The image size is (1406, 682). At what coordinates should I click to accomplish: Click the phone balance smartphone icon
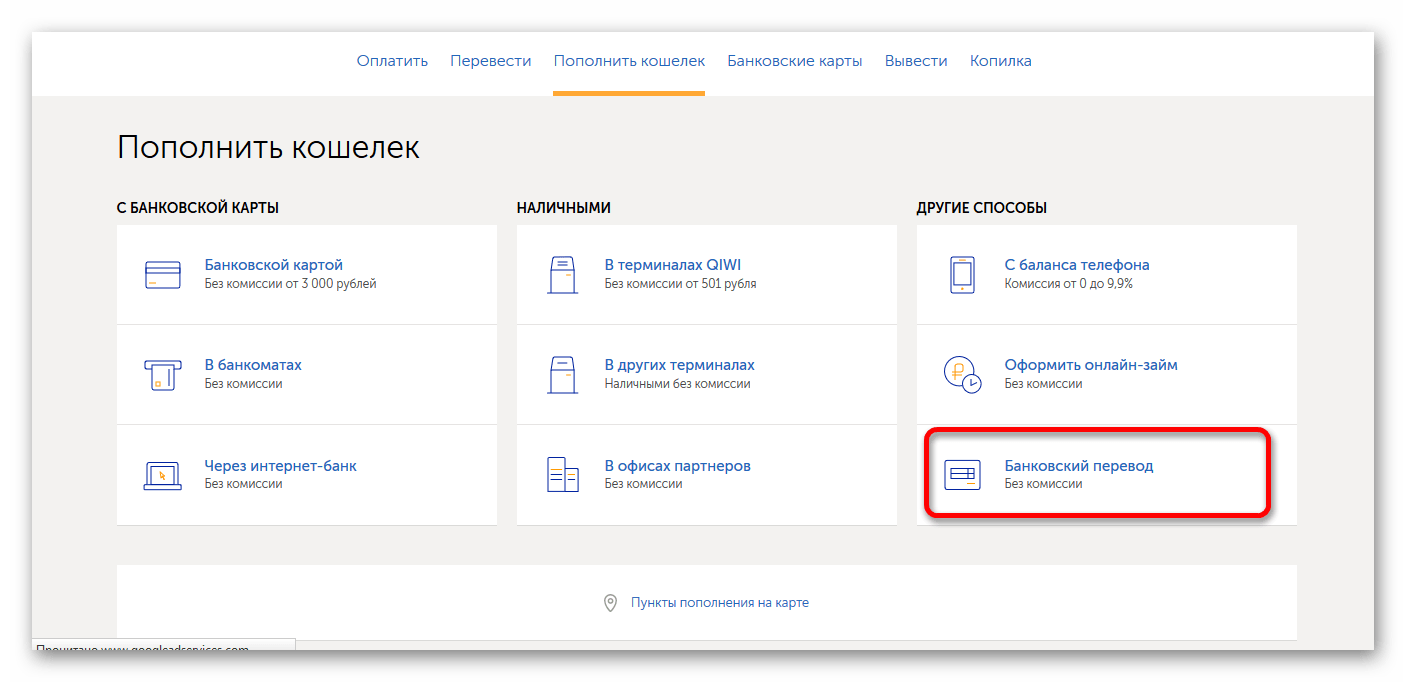coord(962,275)
